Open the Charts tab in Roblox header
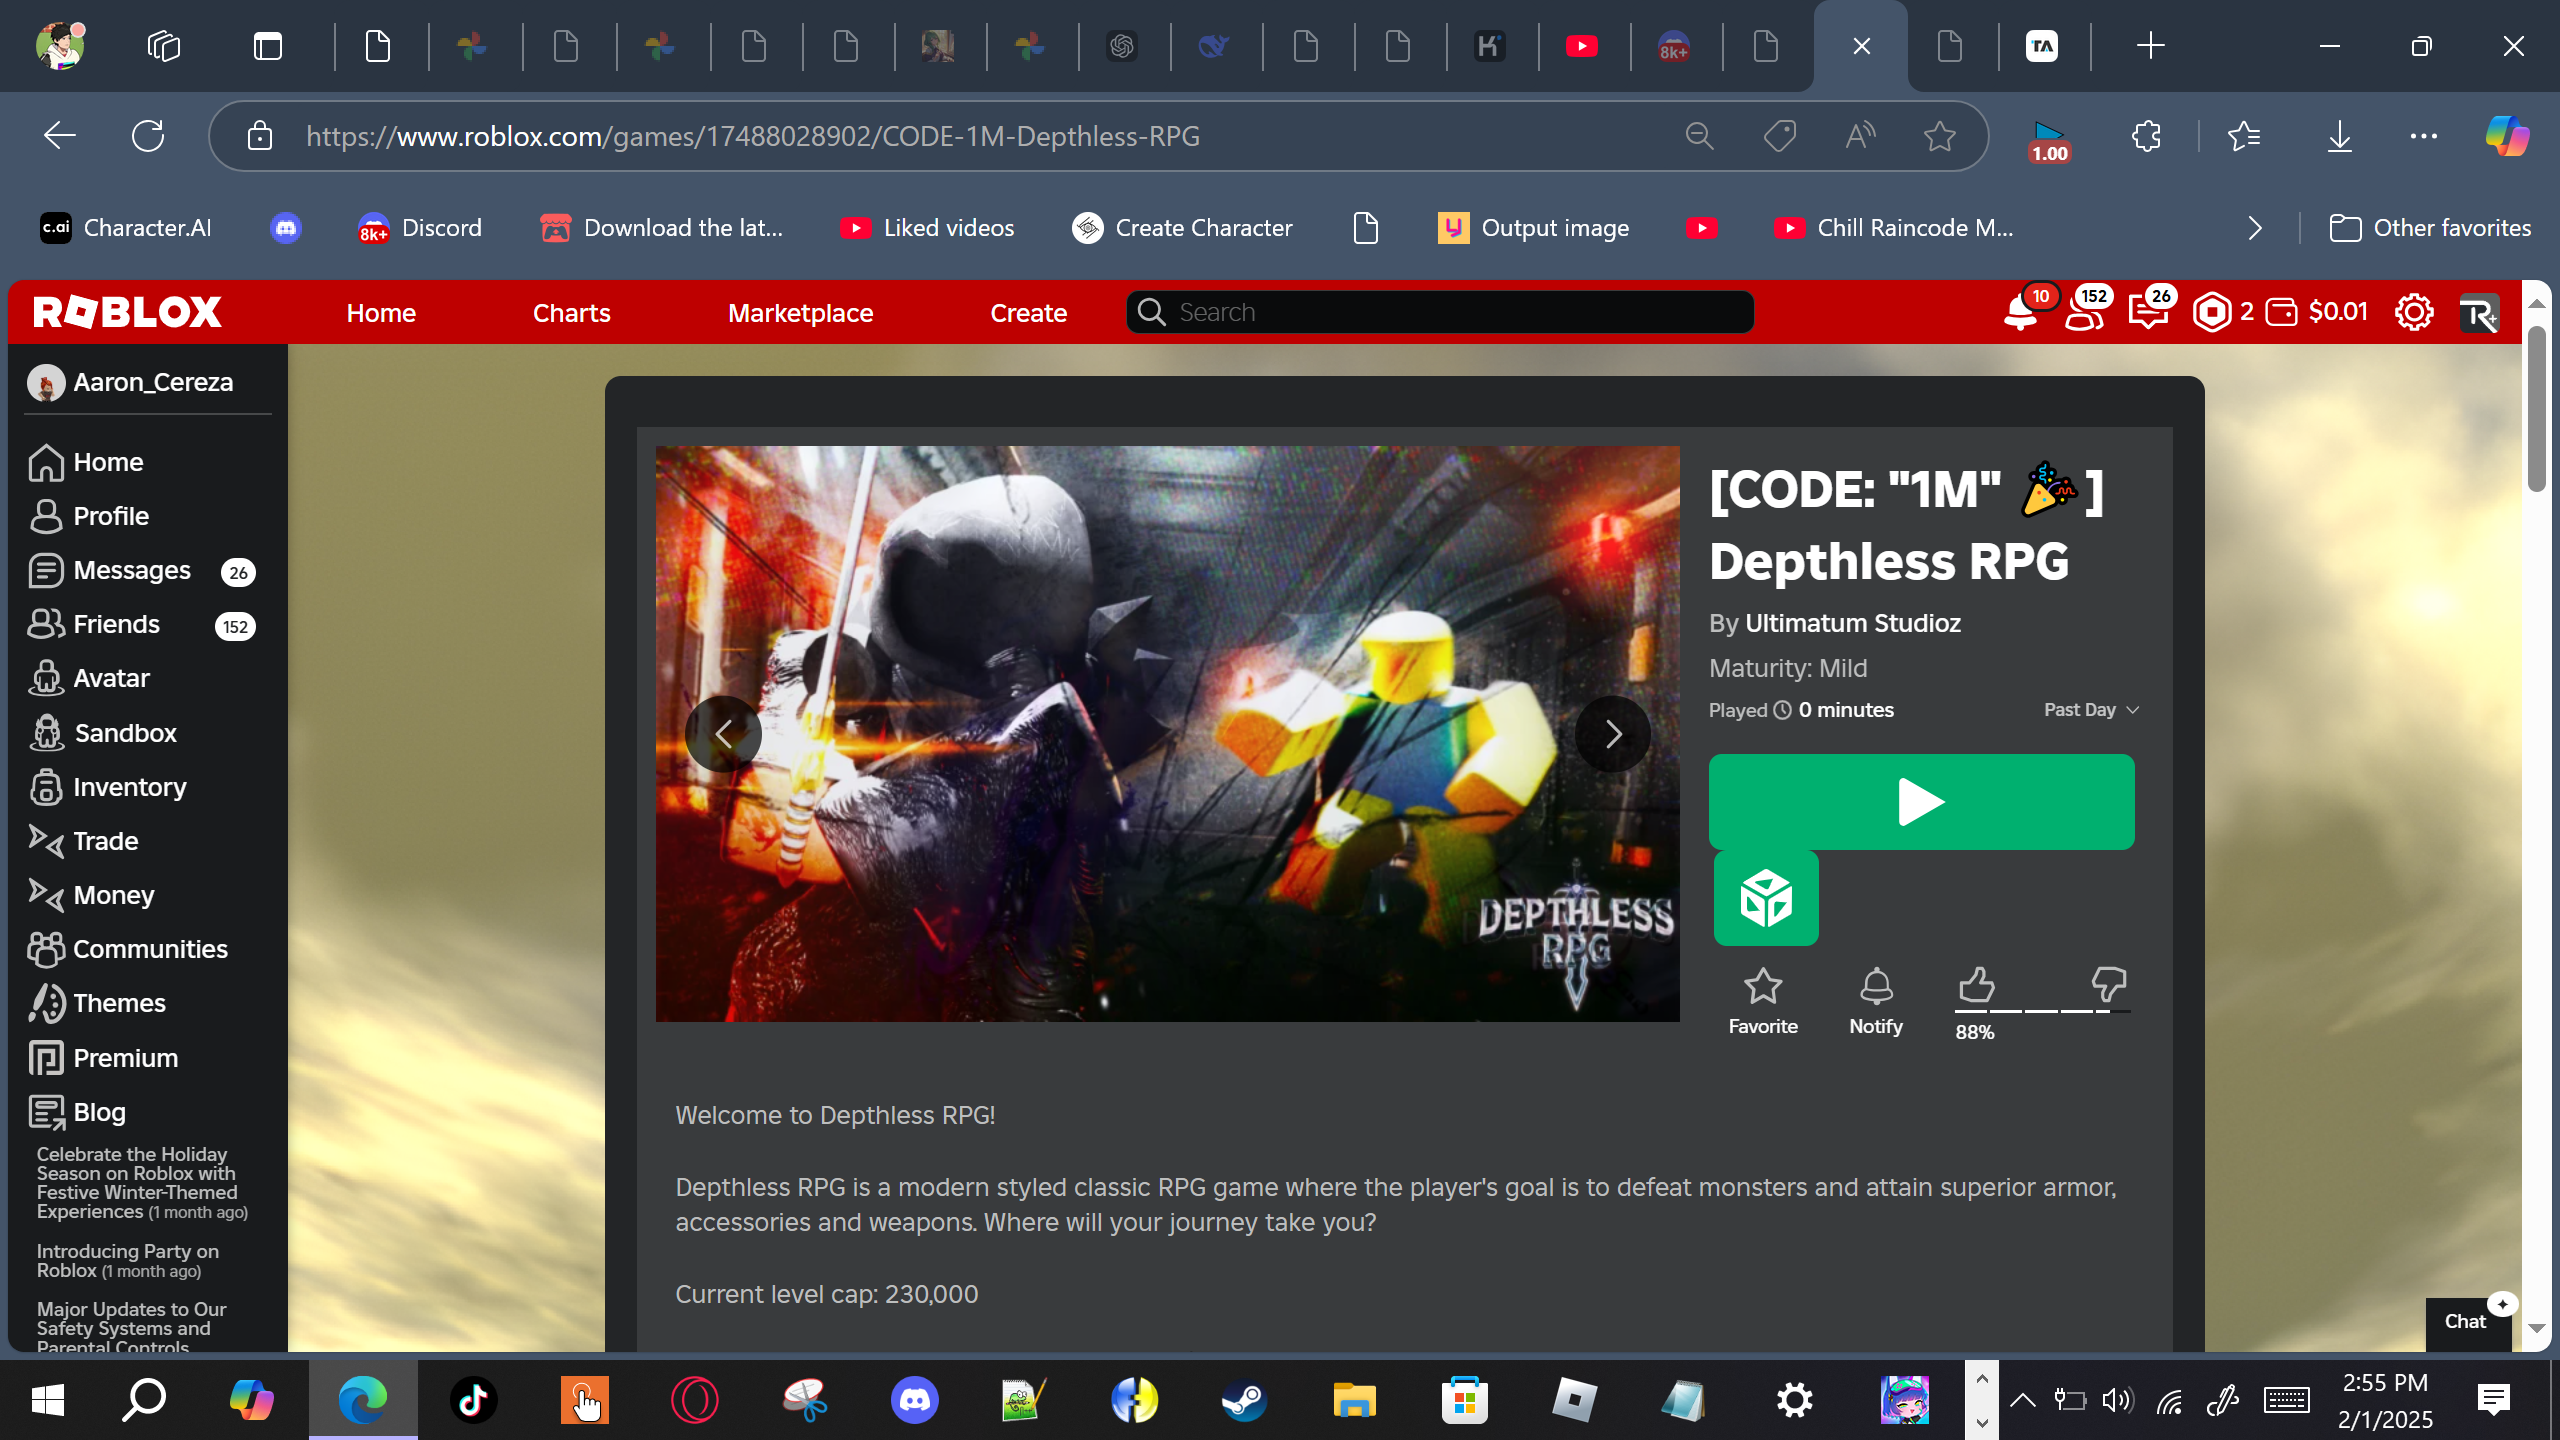The width and height of the screenshot is (2560, 1440). (x=571, y=313)
